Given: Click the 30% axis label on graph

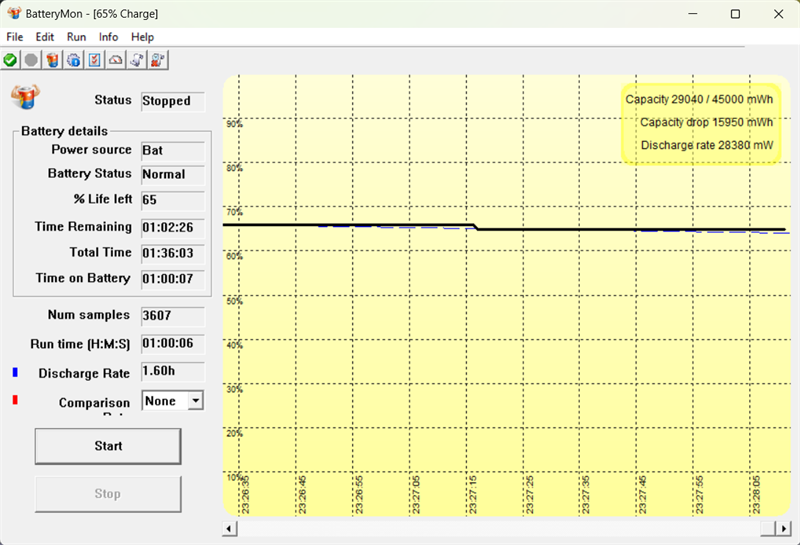Looking at the screenshot, I should coord(235,389).
